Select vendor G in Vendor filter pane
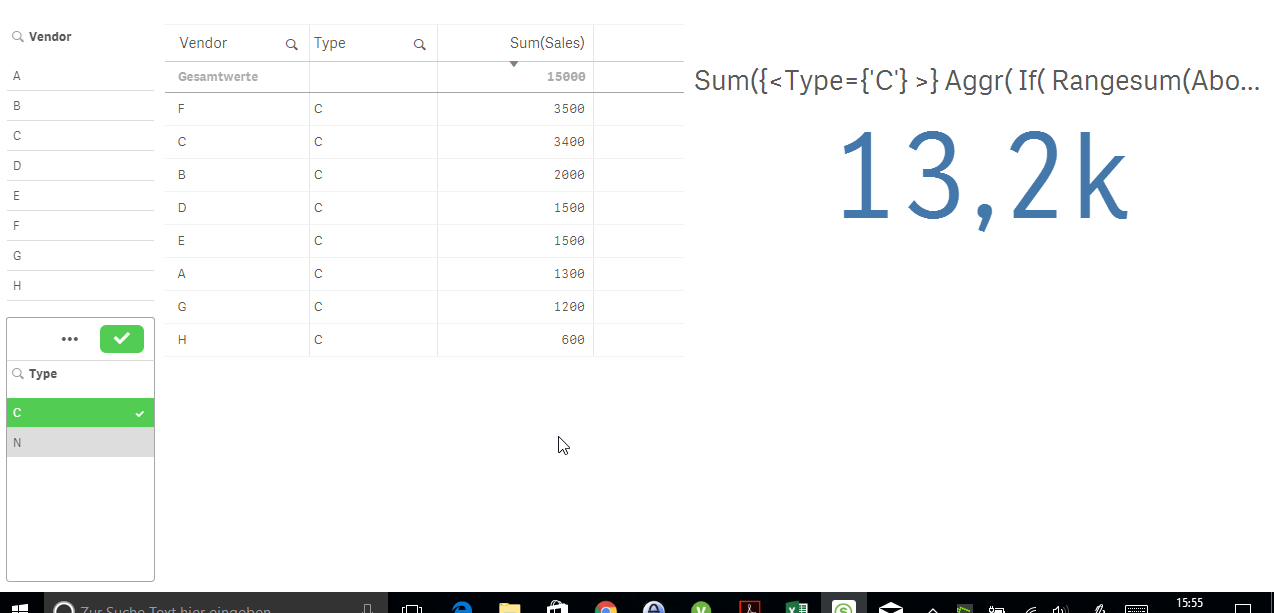This screenshot has height=613, width=1274. (80, 256)
